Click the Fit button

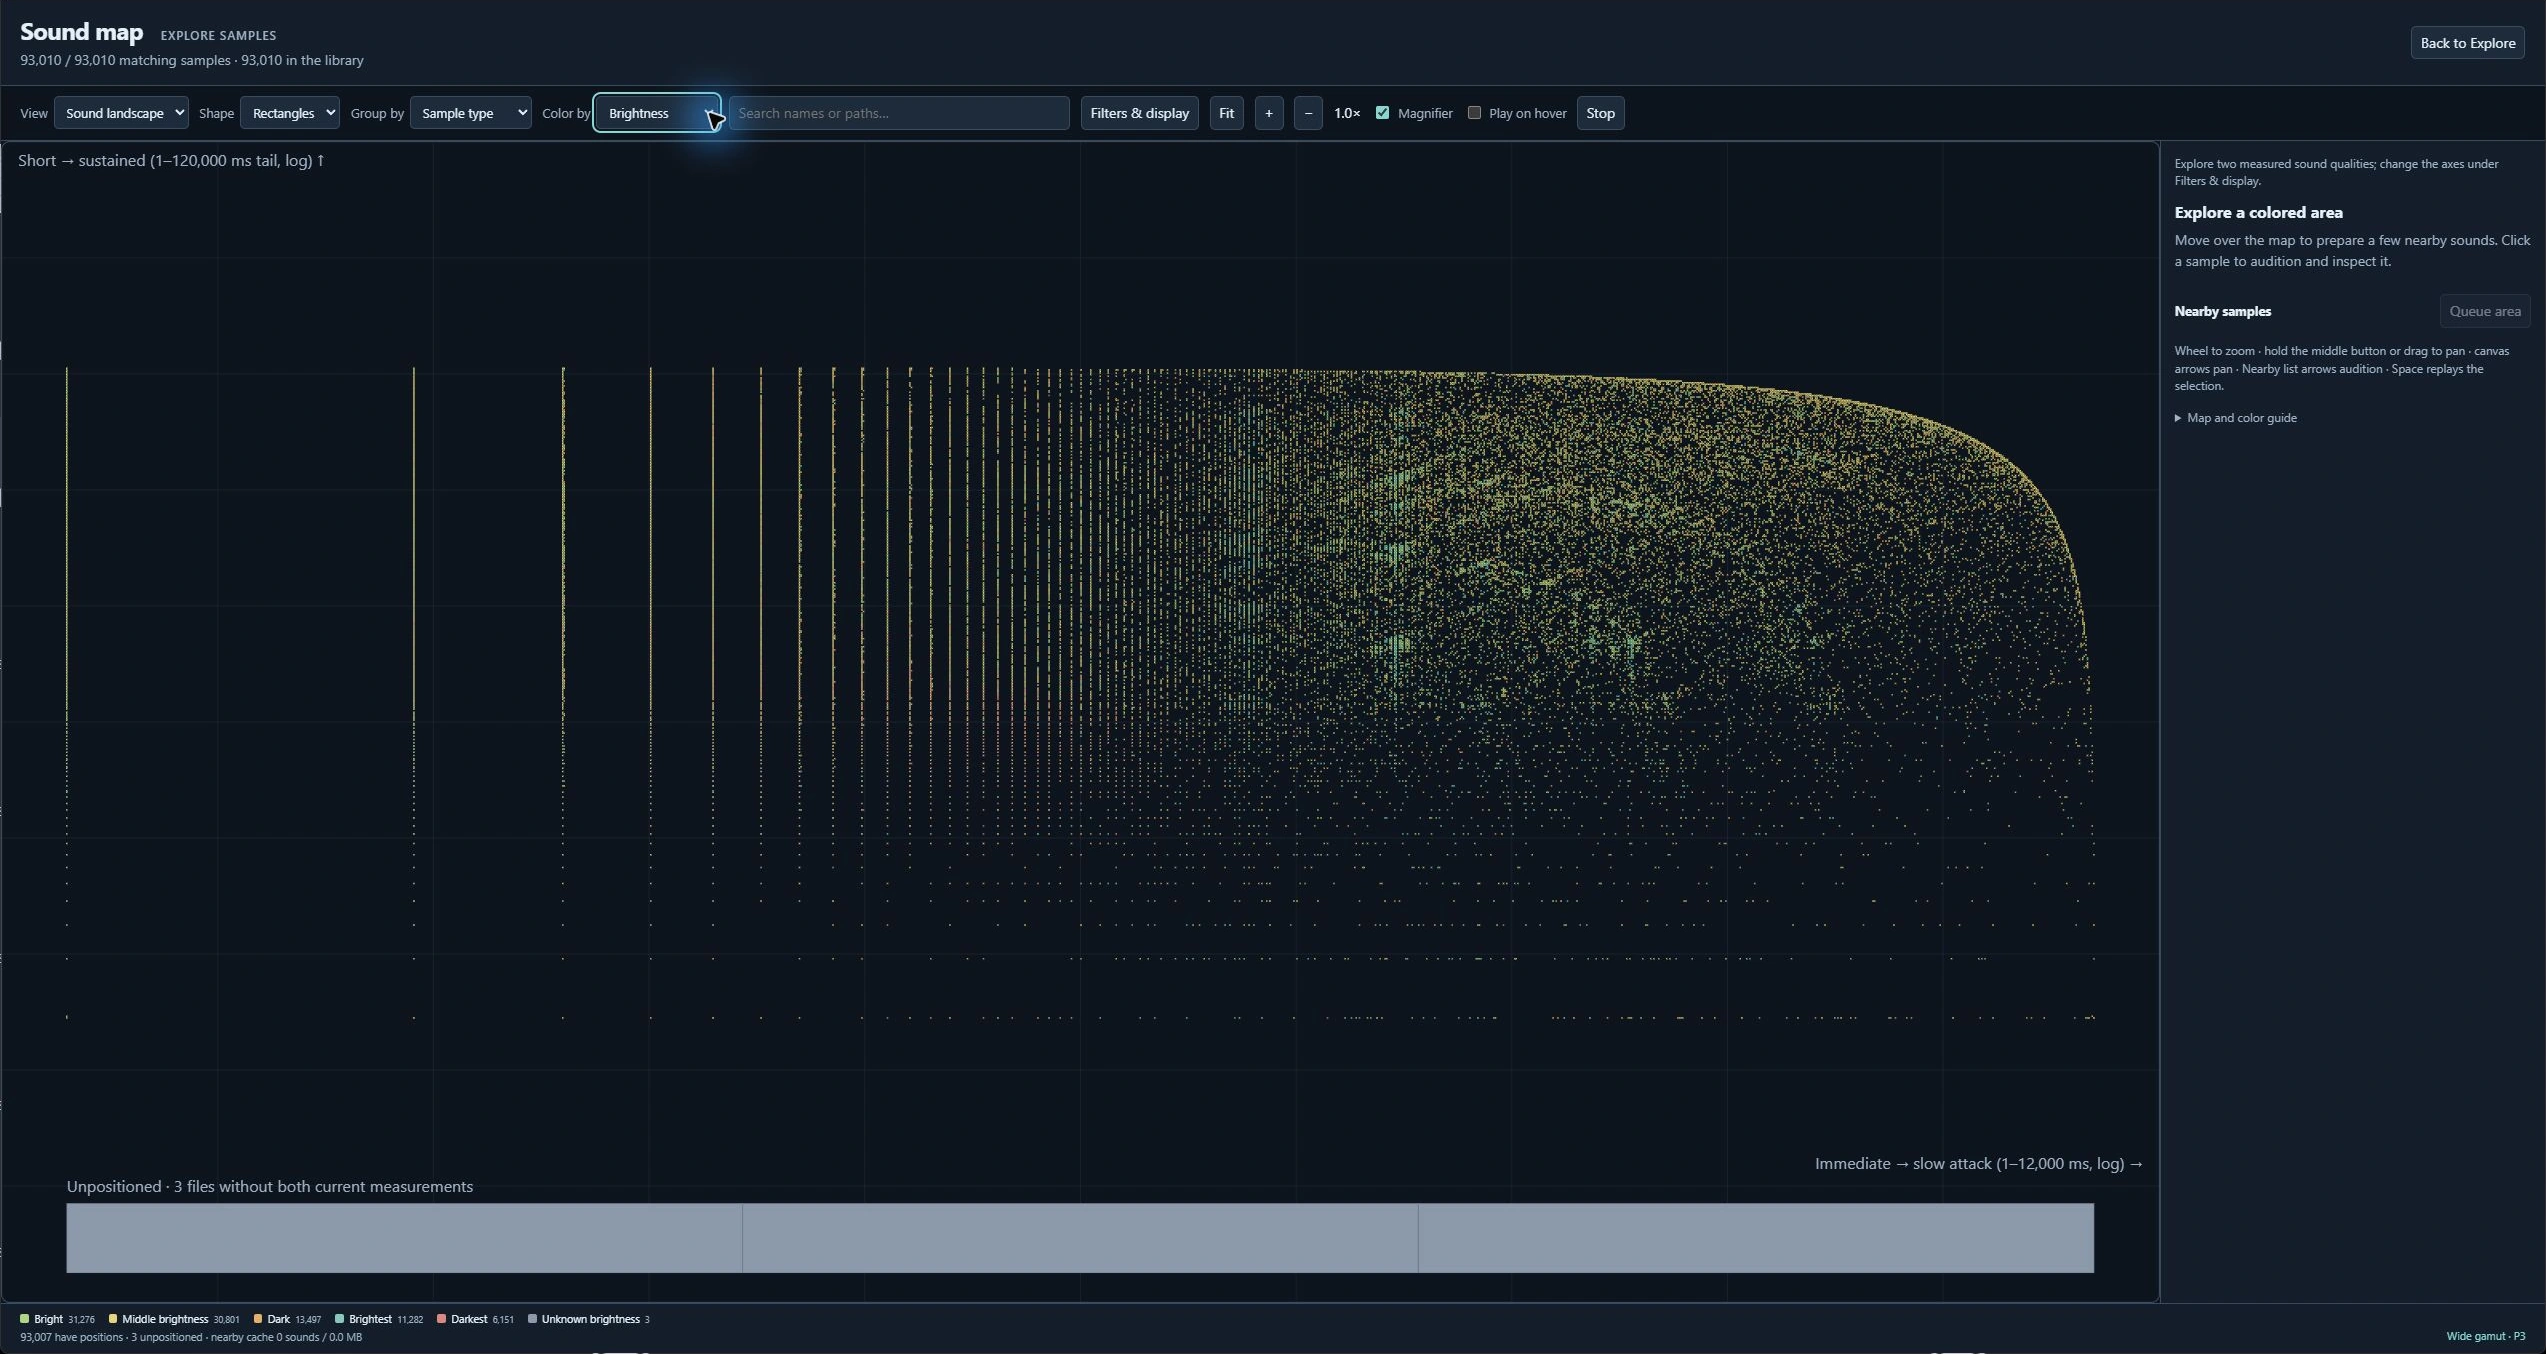(x=1226, y=113)
